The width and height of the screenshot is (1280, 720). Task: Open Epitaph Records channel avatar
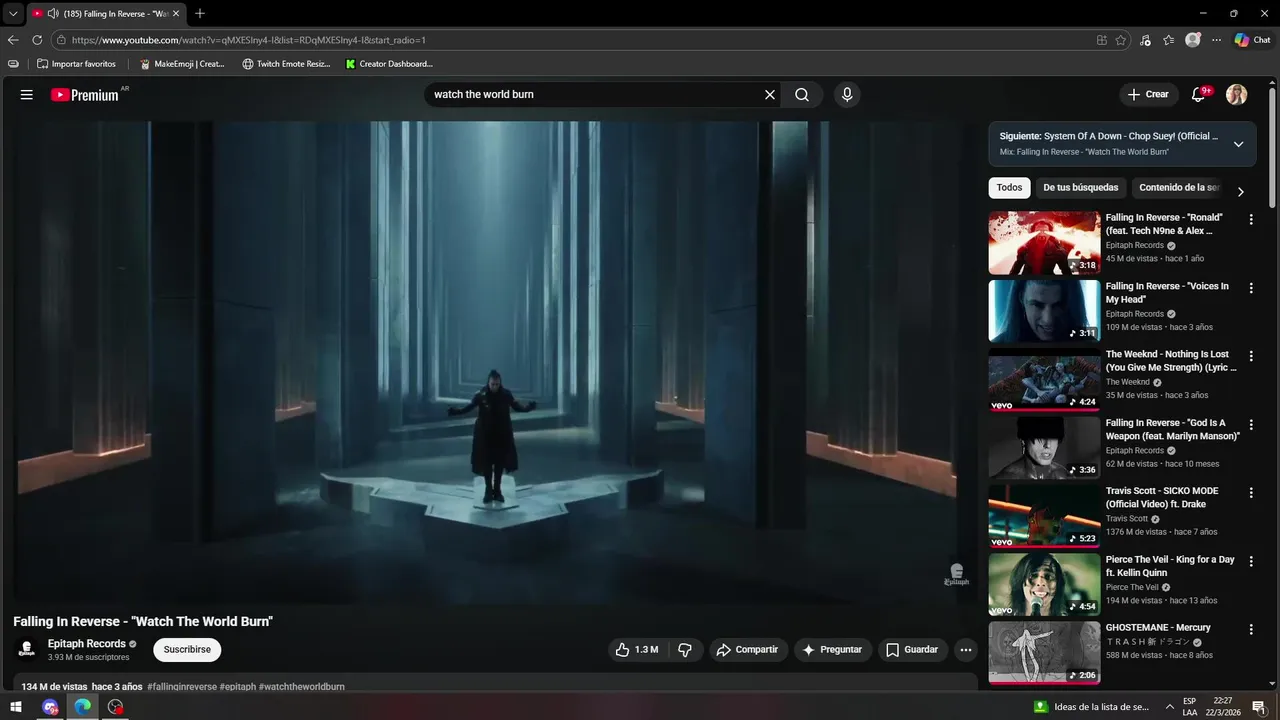click(x=27, y=649)
